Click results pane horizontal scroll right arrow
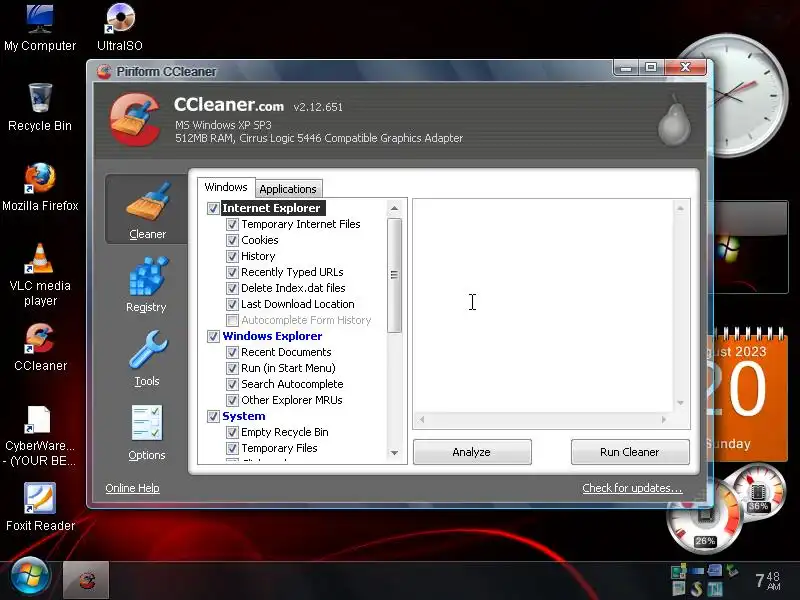Screen dimensions: 800x600 664,420
